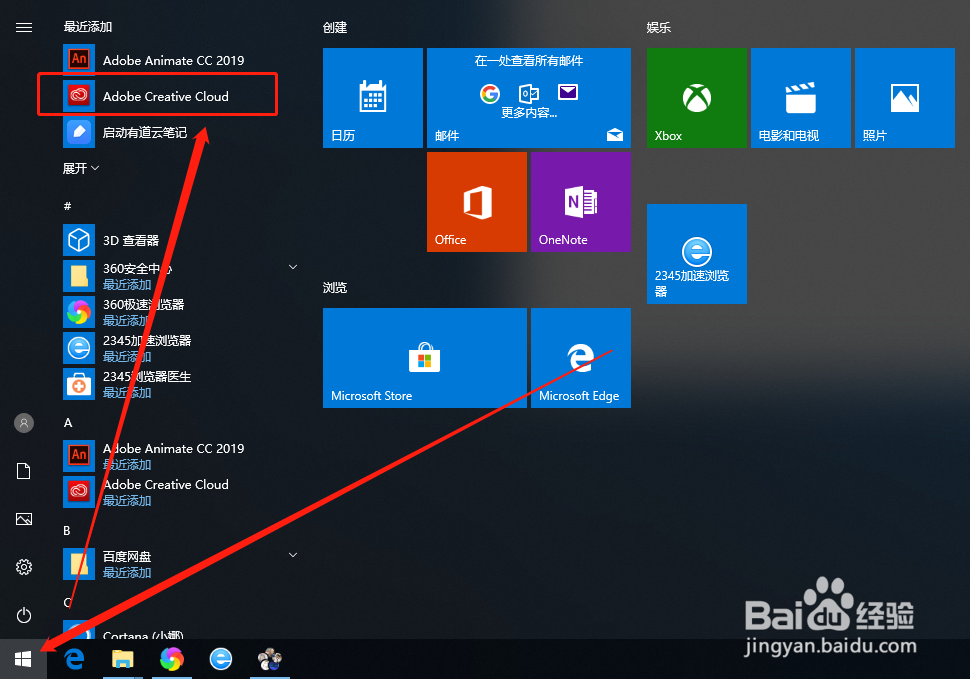The height and width of the screenshot is (679, 970).
Task: Open the rightmost taskbar app icon
Action: (270, 659)
